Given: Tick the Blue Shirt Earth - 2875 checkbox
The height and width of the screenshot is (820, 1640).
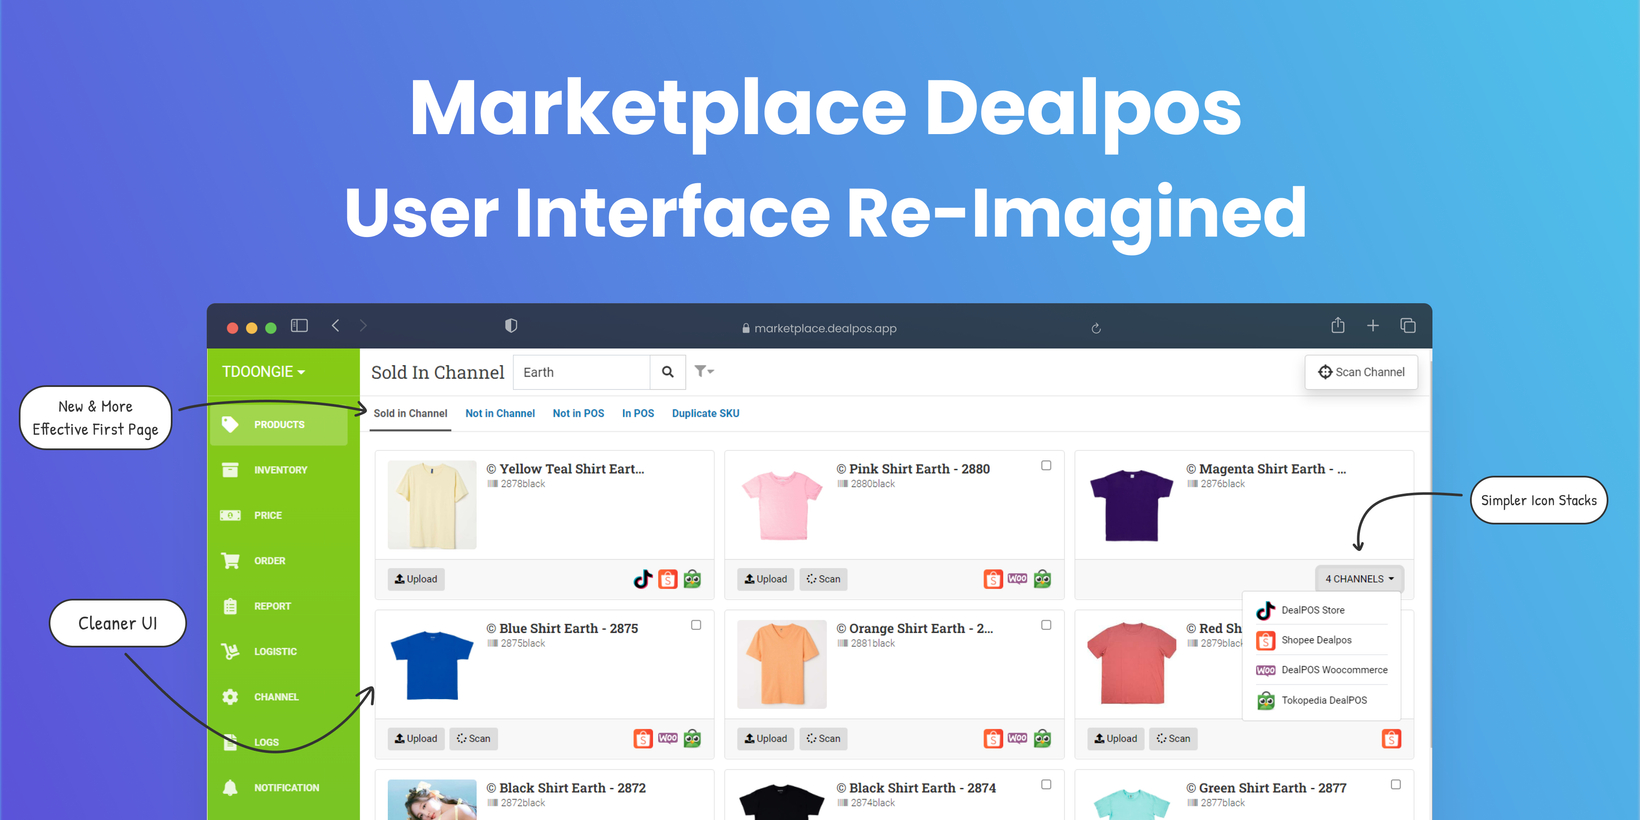Looking at the screenshot, I should (x=696, y=625).
